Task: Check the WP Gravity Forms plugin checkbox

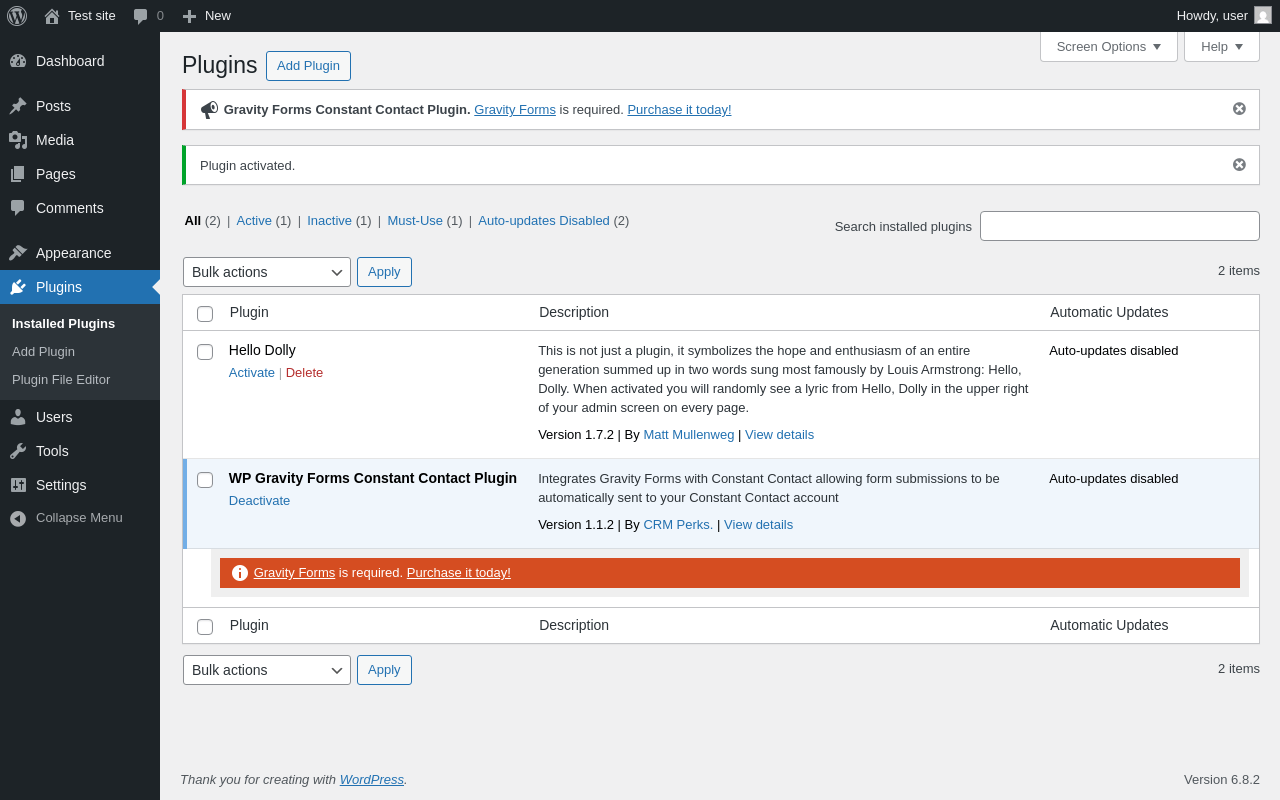Action: point(205,480)
